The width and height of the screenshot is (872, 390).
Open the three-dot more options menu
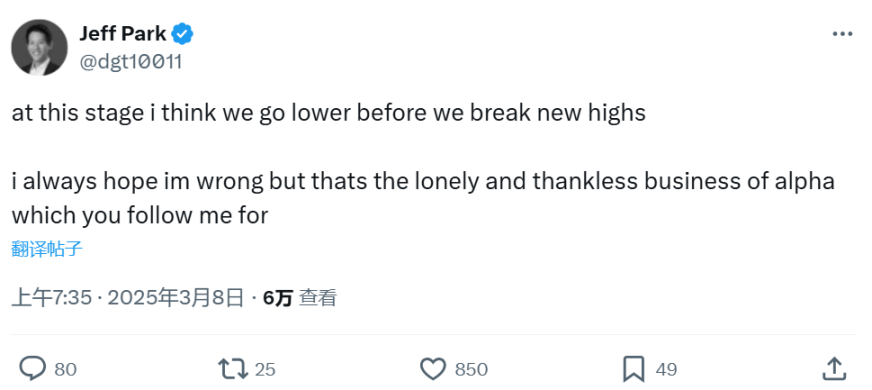point(842,34)
